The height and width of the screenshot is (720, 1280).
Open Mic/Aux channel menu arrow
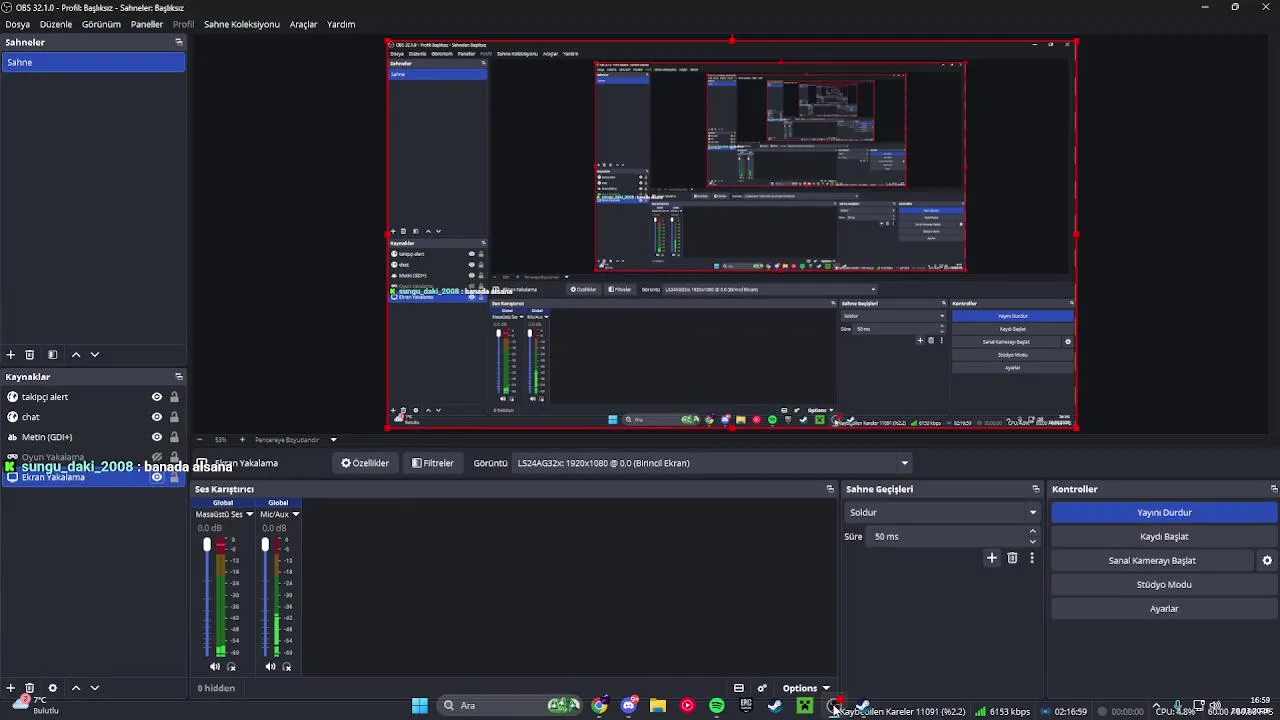[x=296, y=514]
